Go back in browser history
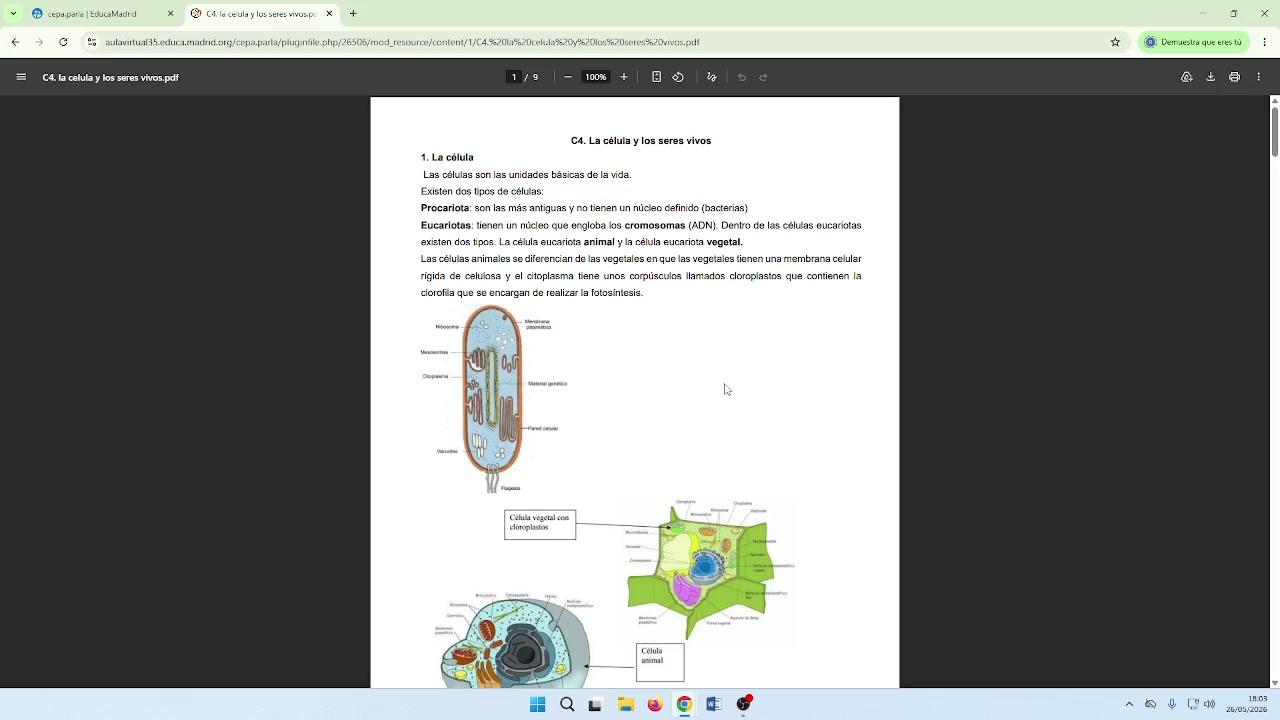Image resolution: width=1280 pixels, height=720 pixels. click(x=15, y=42)
